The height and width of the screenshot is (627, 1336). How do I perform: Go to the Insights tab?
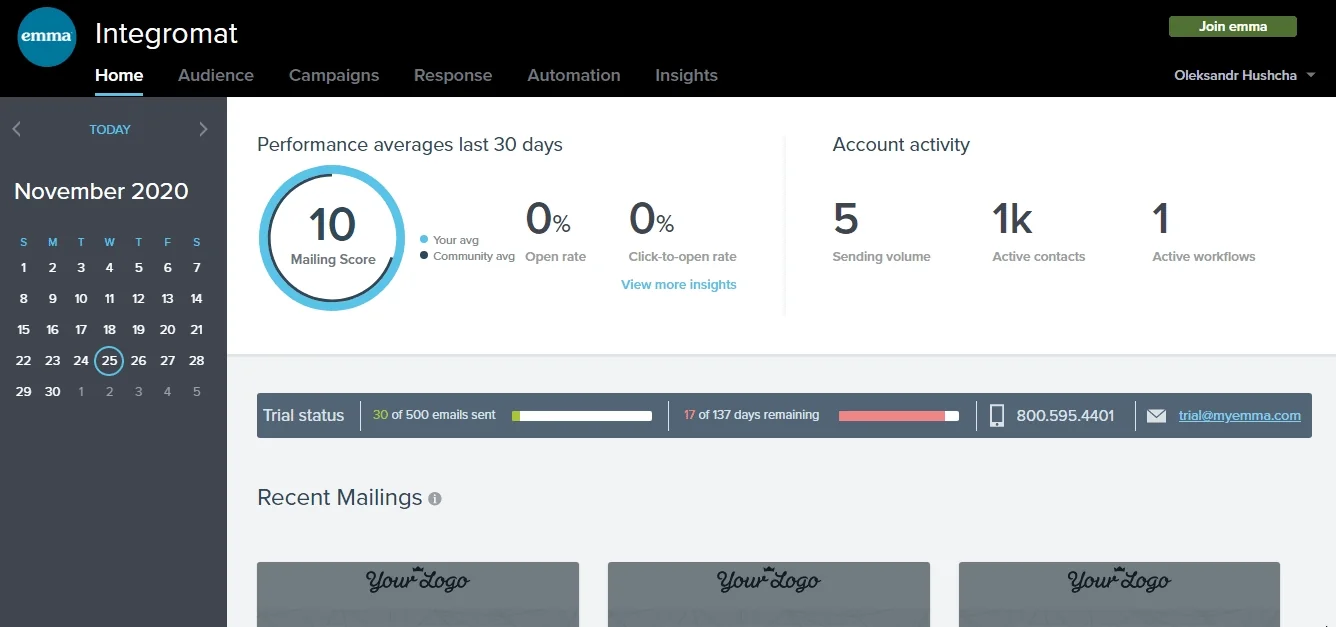686,75
